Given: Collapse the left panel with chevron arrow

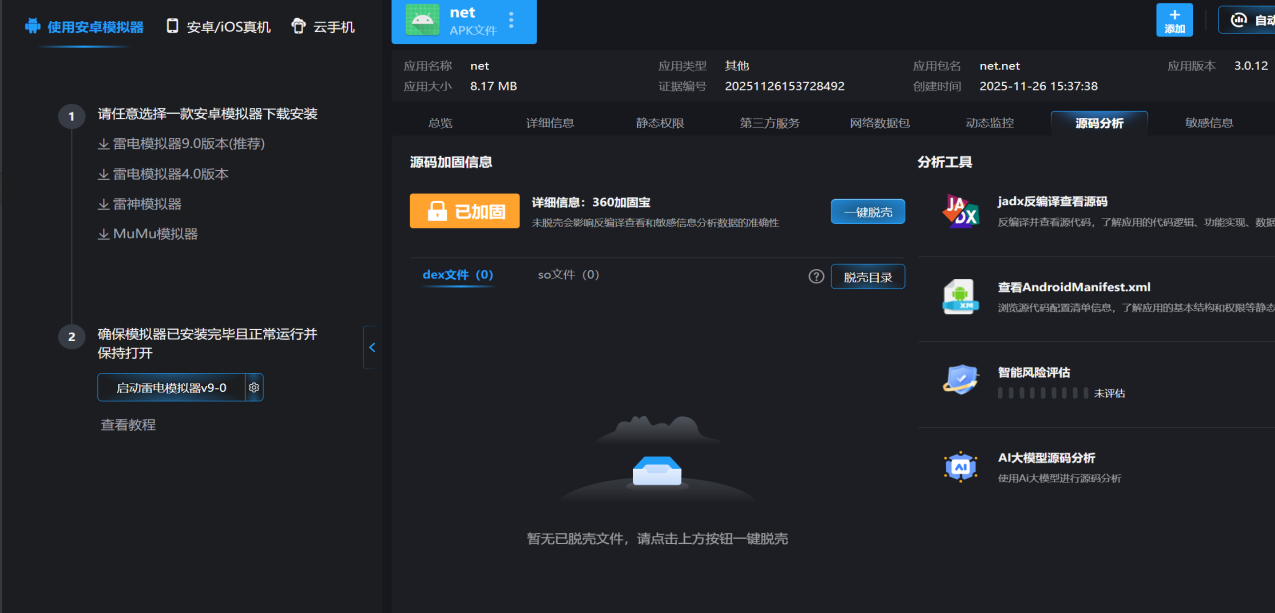Looking at the screenshot, I should 372,347.
